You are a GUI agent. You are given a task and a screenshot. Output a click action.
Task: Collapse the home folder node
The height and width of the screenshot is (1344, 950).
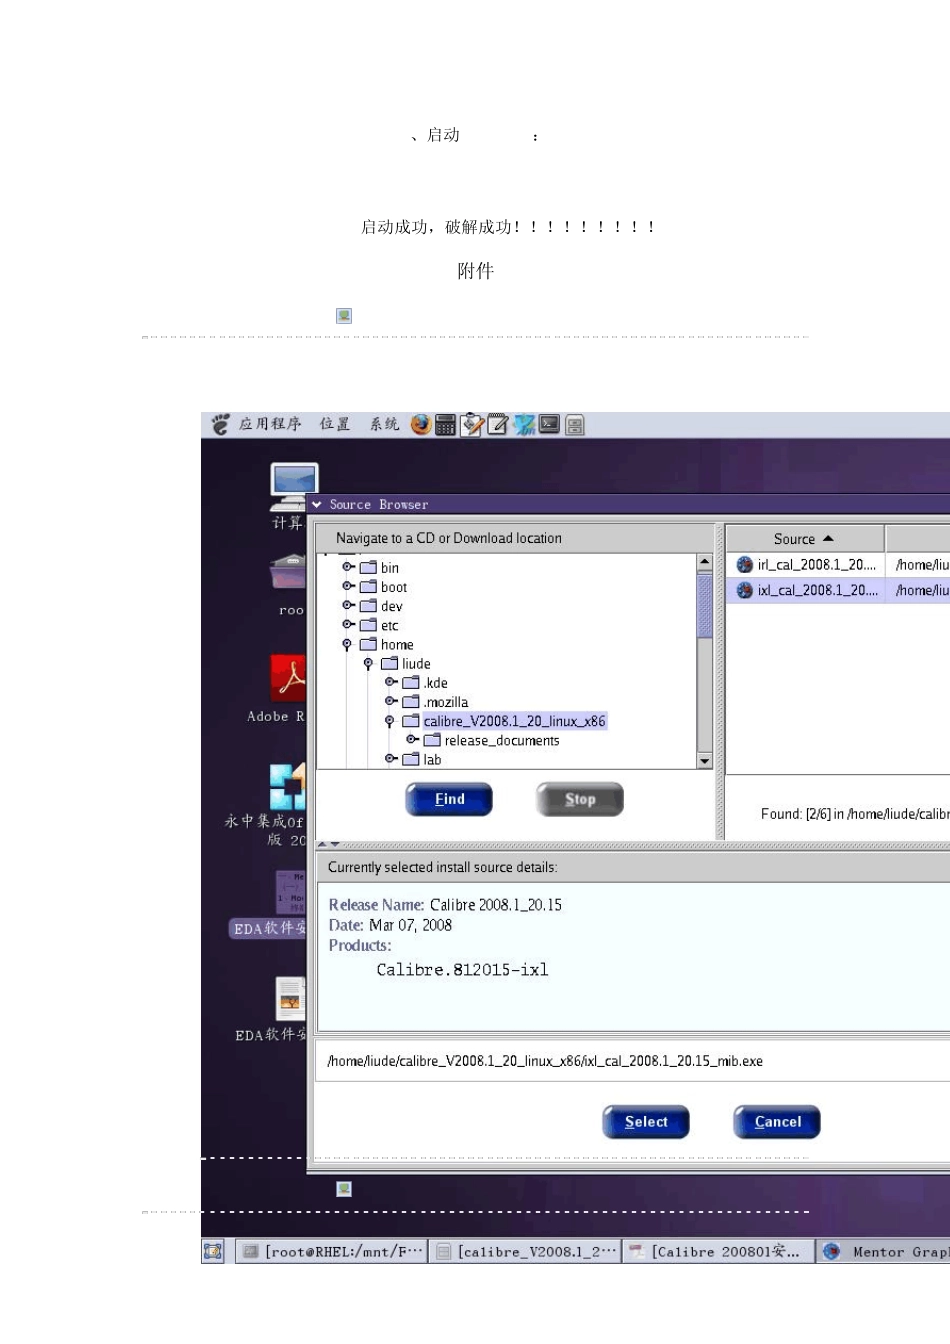coord(347,645)
